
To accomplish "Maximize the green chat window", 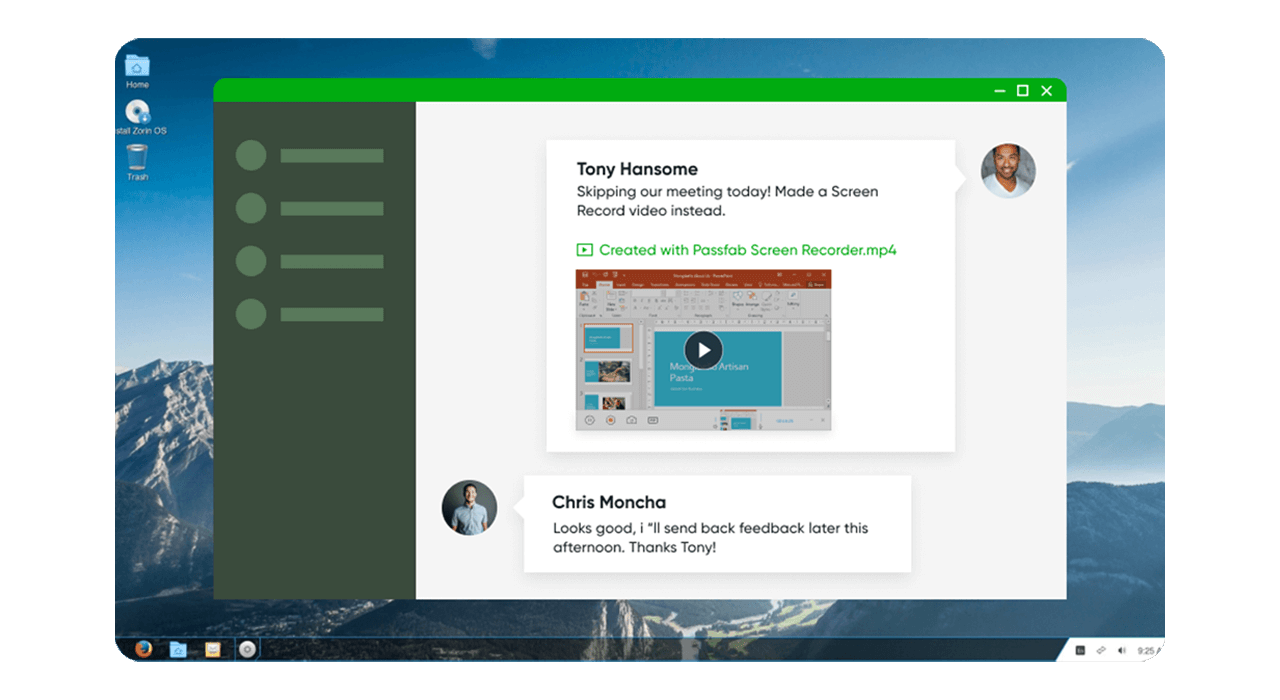I will (x=1022, y=91).
